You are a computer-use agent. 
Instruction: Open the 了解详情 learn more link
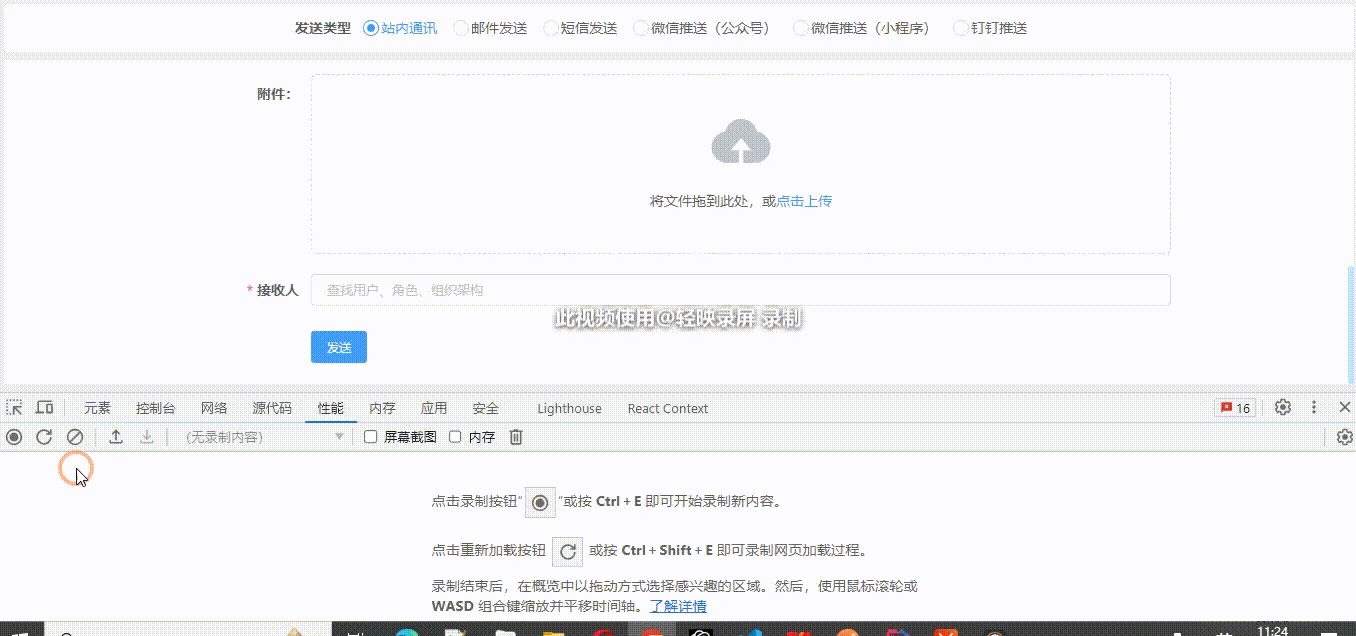point(677,606)
